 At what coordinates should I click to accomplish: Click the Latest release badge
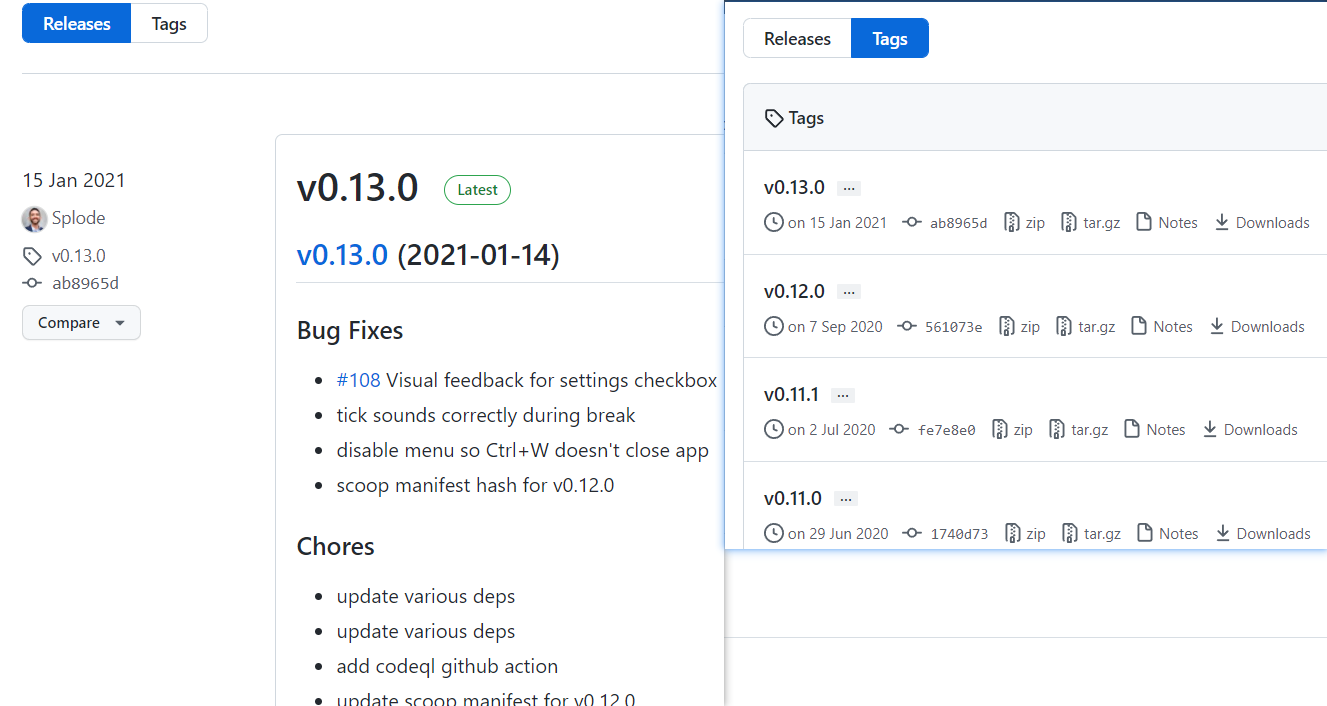click(x=477, y=190)
